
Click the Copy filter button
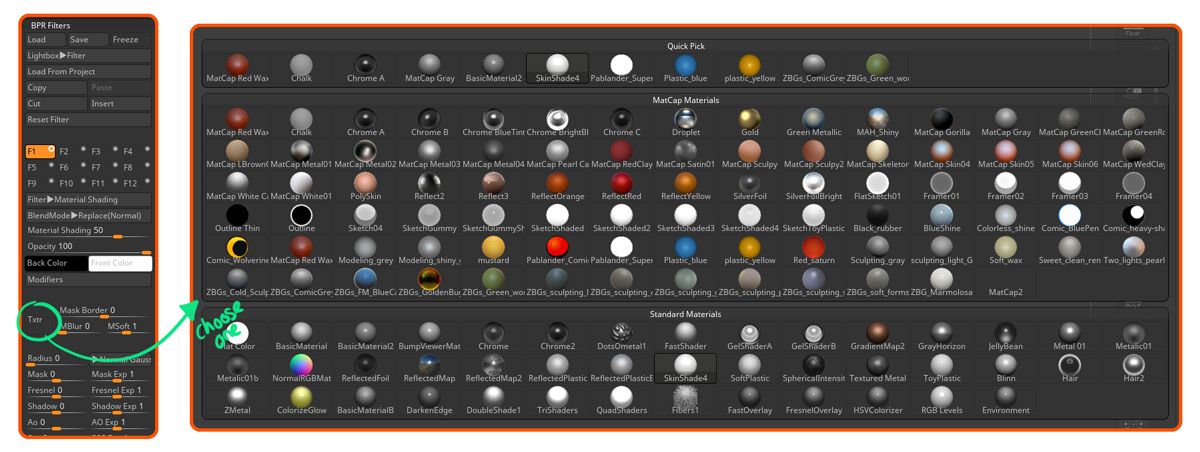(x=56, y=88)
